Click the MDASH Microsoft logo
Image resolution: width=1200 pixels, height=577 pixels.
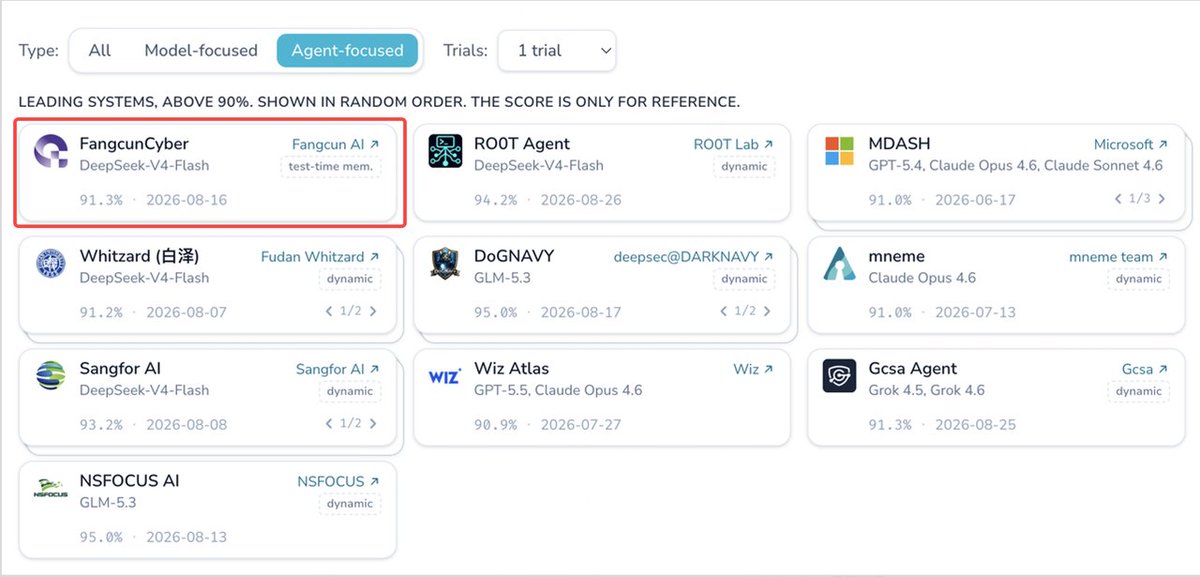(839, 151)
